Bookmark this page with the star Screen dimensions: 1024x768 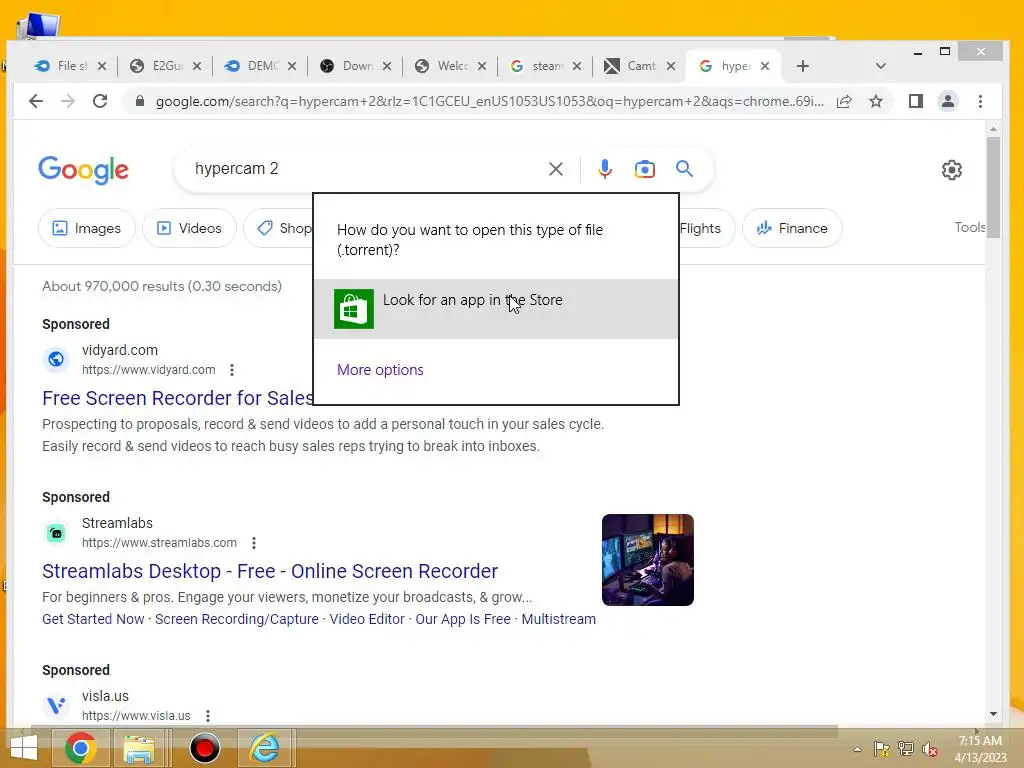876,101
